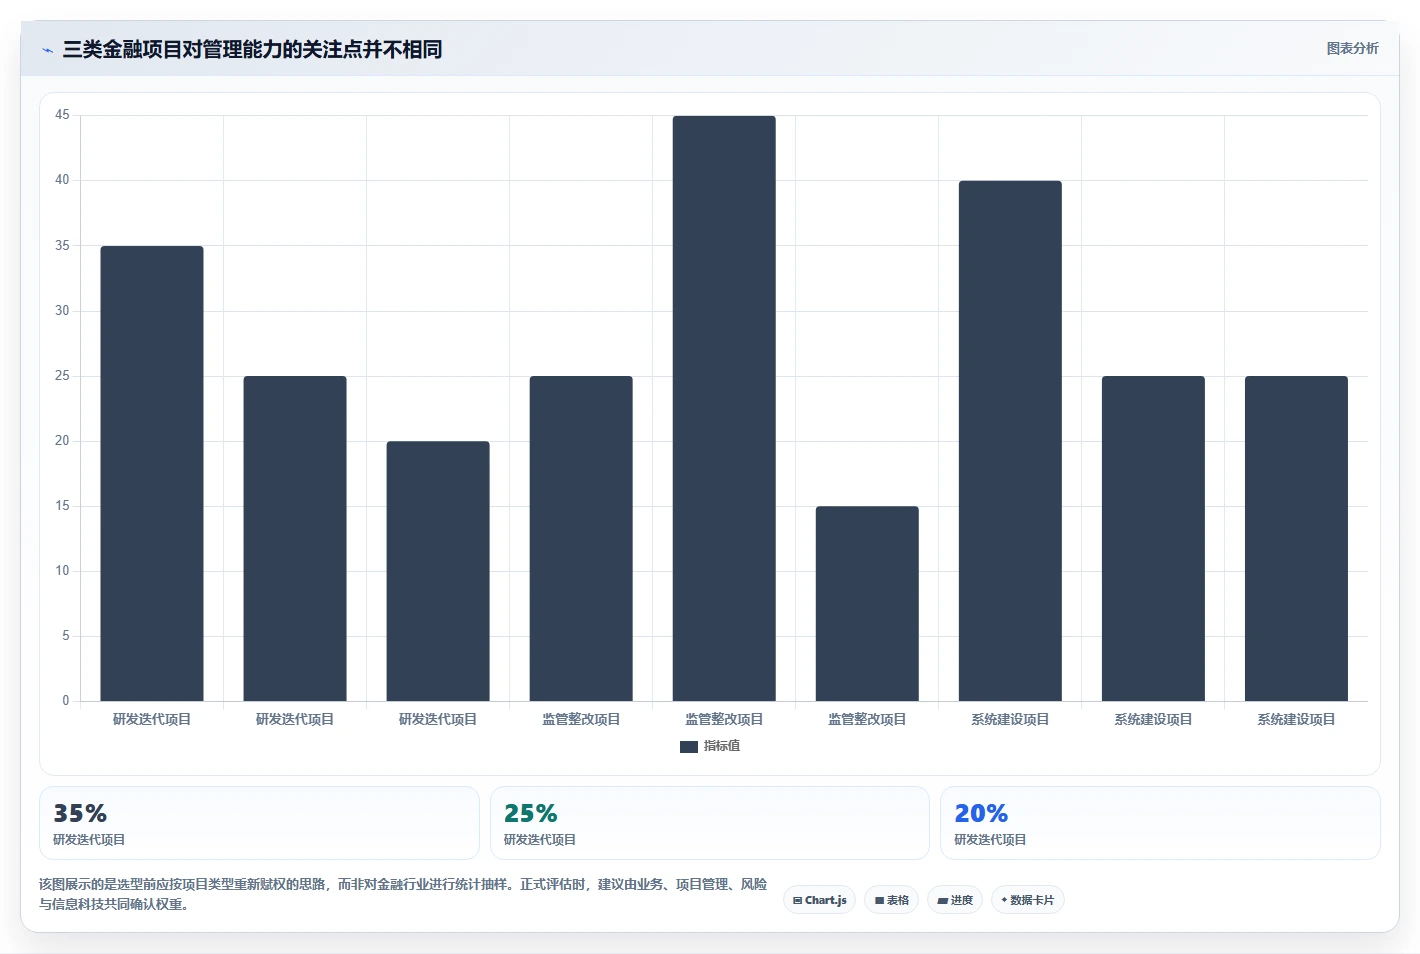Select the 35% 研发迭代项目 stat card

point(259,823)
